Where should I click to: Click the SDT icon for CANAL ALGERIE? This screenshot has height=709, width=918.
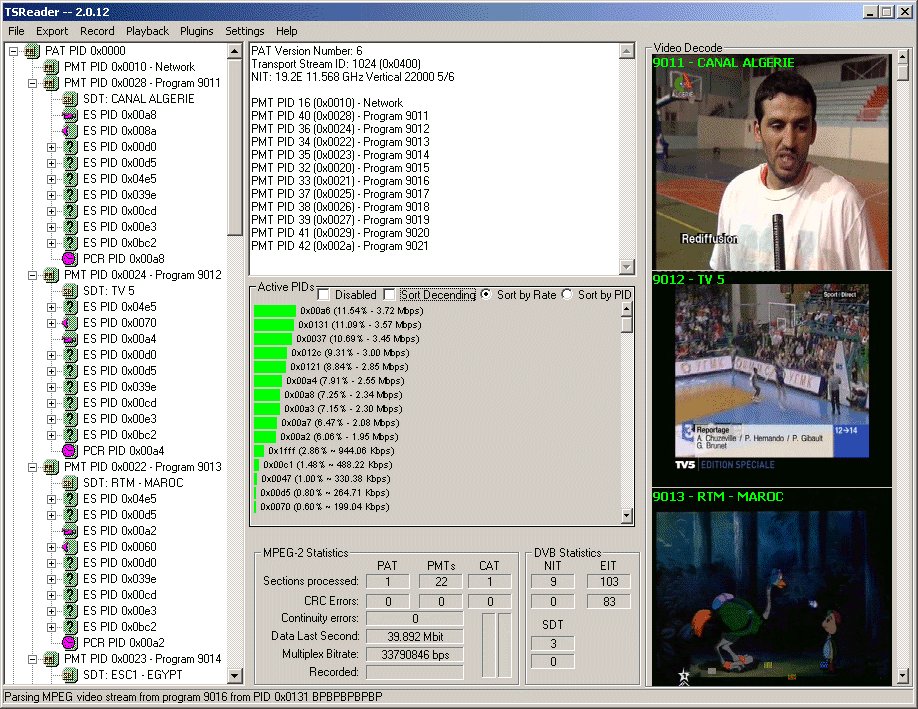[x=69, y=99]
